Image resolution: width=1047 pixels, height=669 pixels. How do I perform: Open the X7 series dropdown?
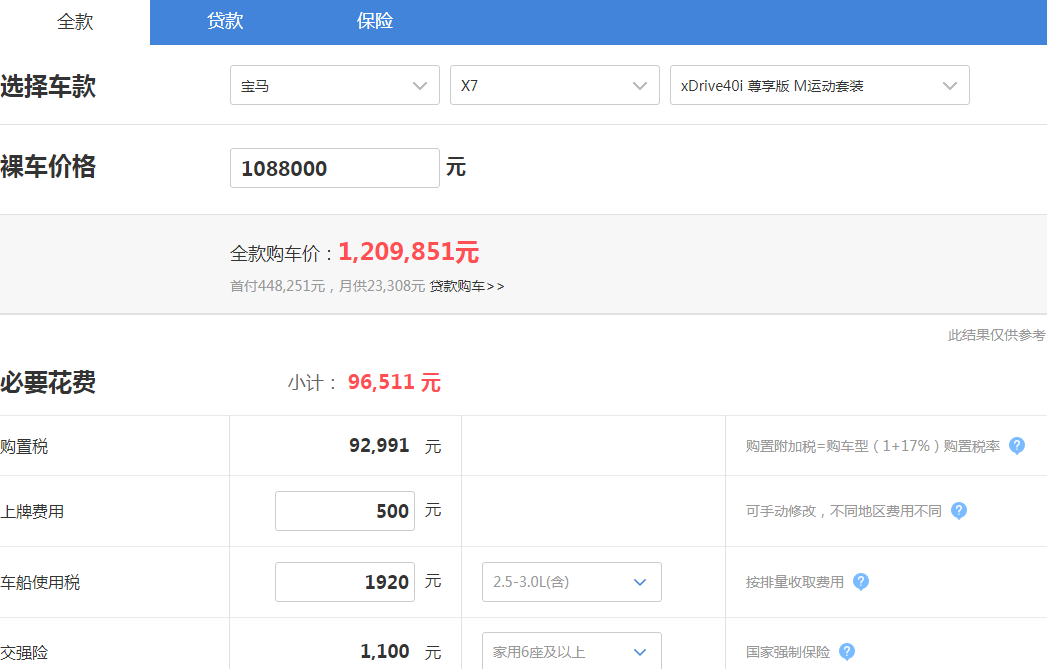[554, 85]
